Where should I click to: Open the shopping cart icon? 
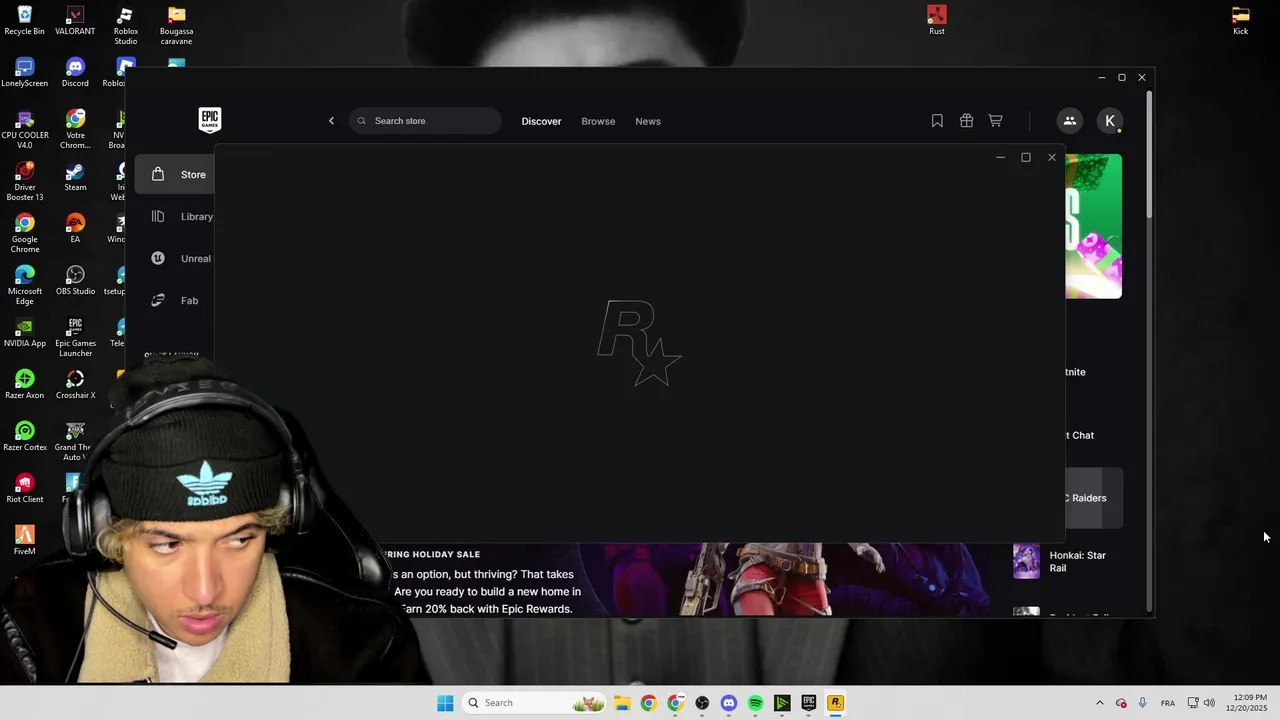[995, 121]
